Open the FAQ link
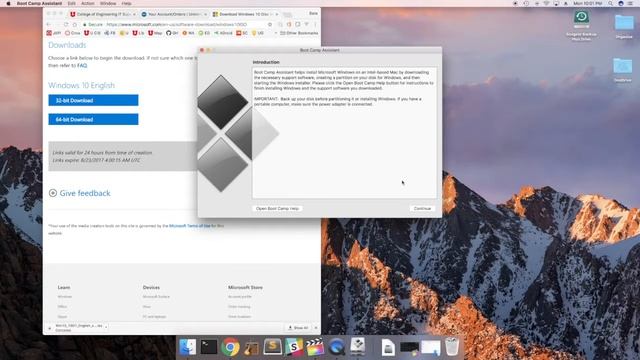The image size is (640, 360). pos(82,65)
